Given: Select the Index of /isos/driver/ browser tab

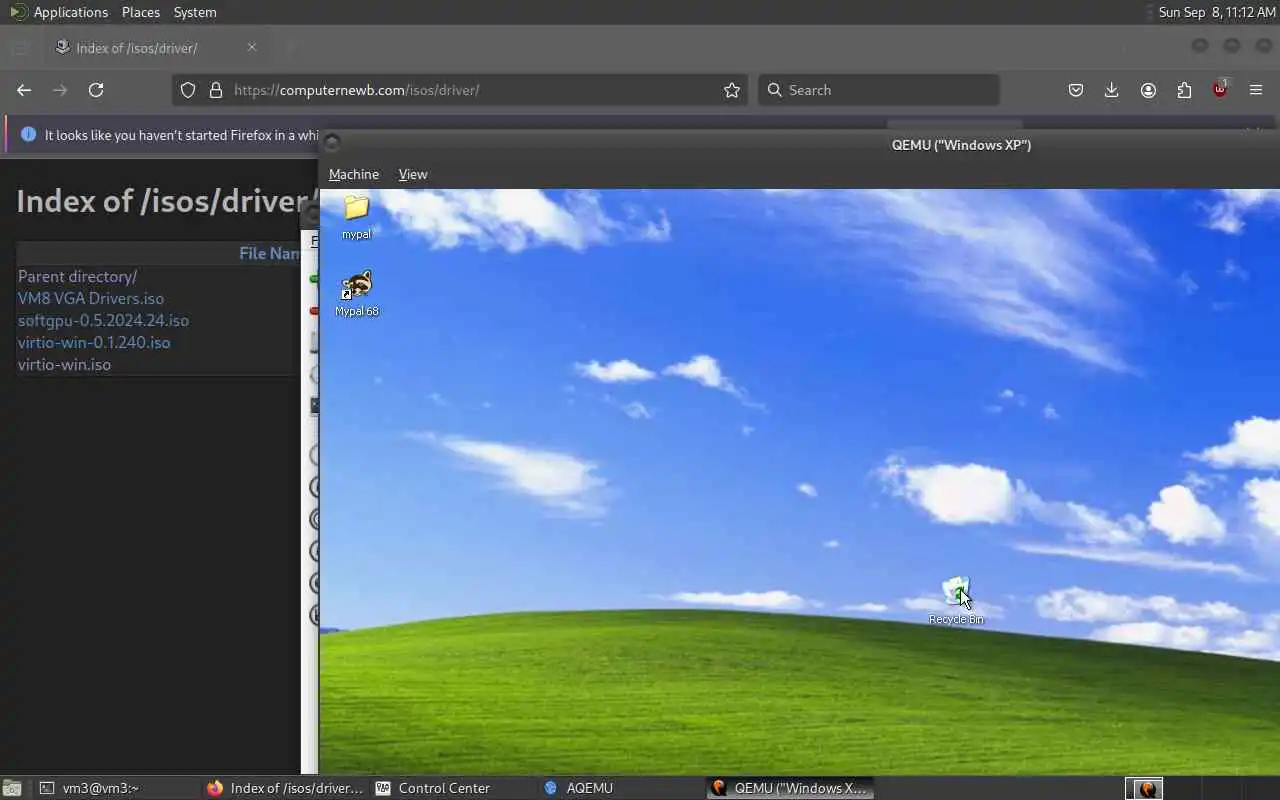Looking at the screenshot, I should 156,47.
